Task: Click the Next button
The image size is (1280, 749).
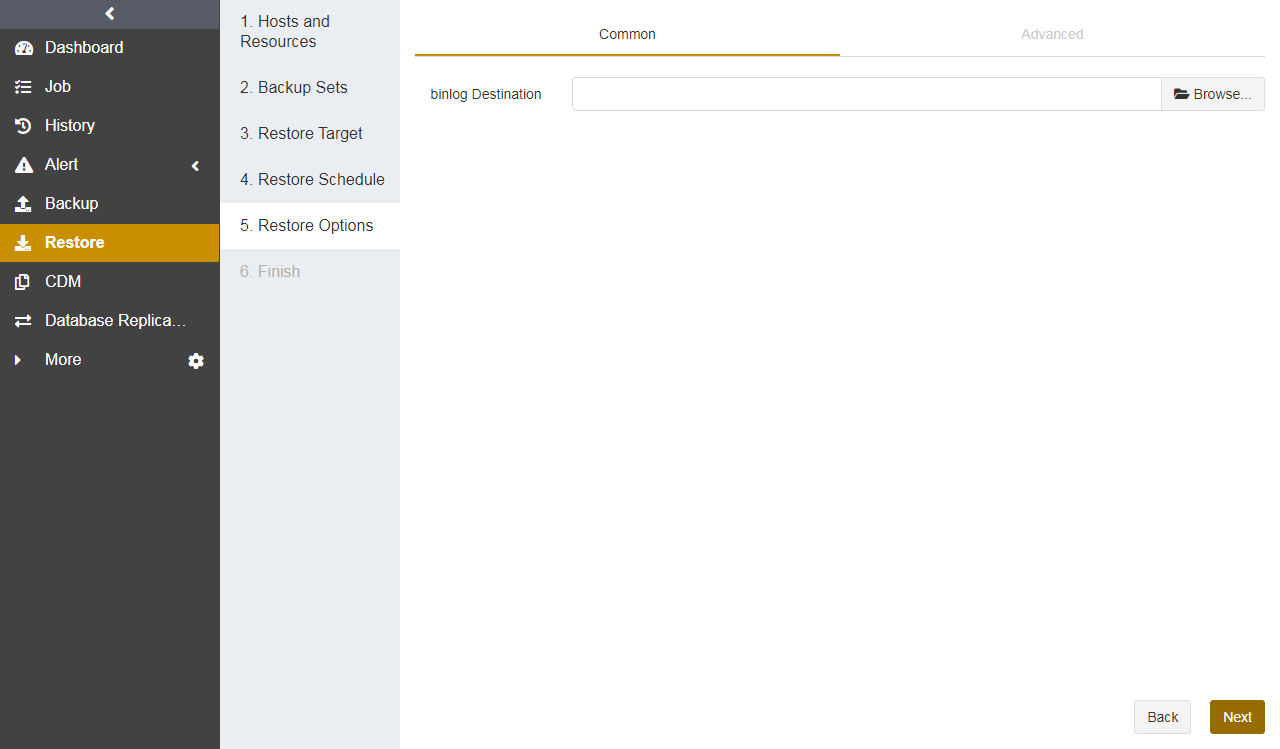Action: (x=1237, y=717)
